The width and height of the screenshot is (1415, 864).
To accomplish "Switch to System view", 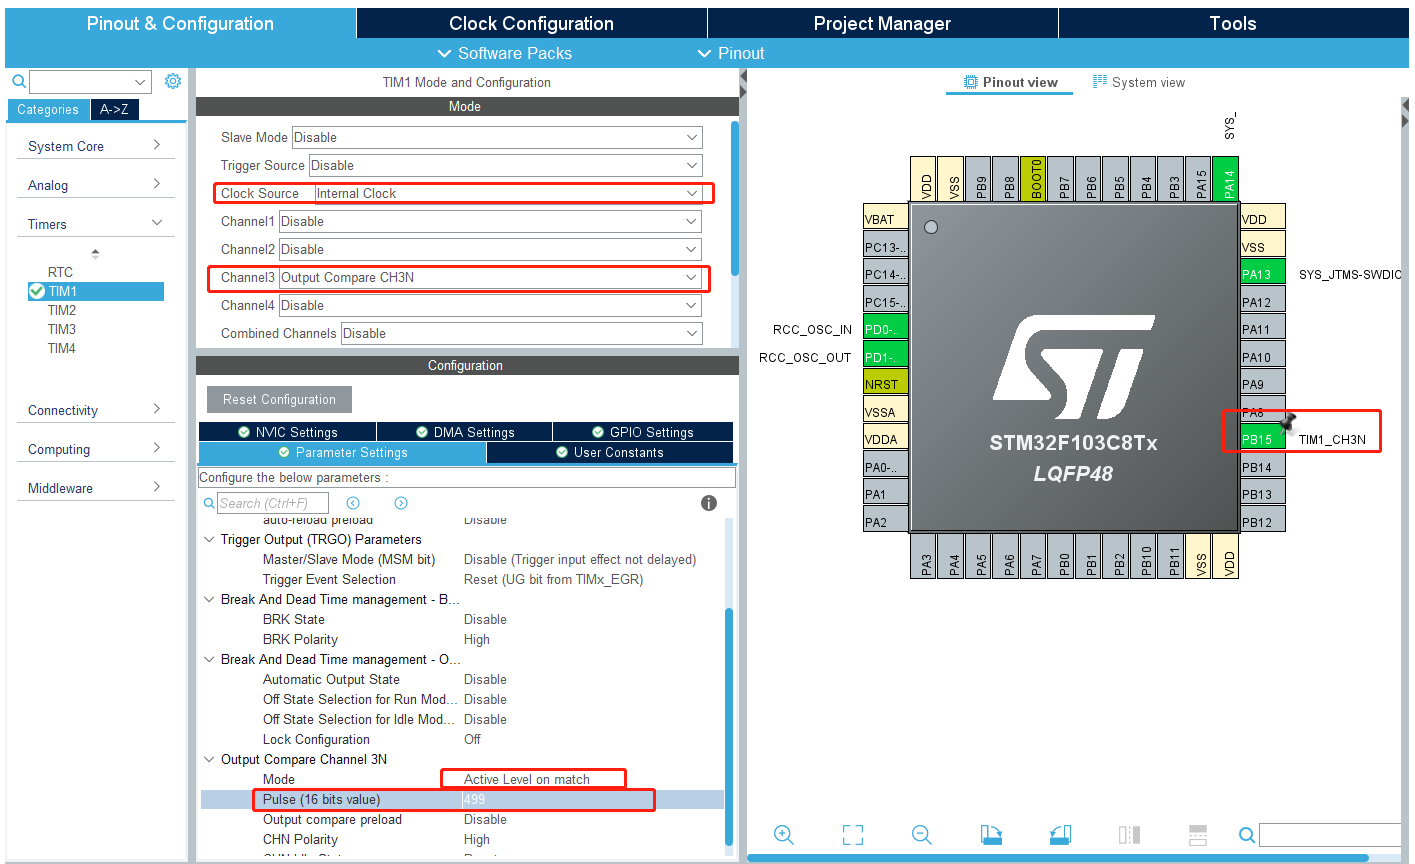I will (x=1139, y=81).
